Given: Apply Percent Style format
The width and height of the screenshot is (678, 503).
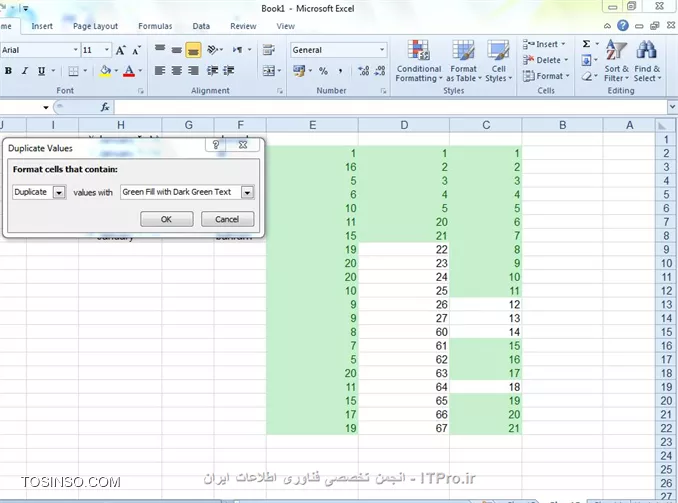Looking at the screenshot, I should tap(323, 71).
